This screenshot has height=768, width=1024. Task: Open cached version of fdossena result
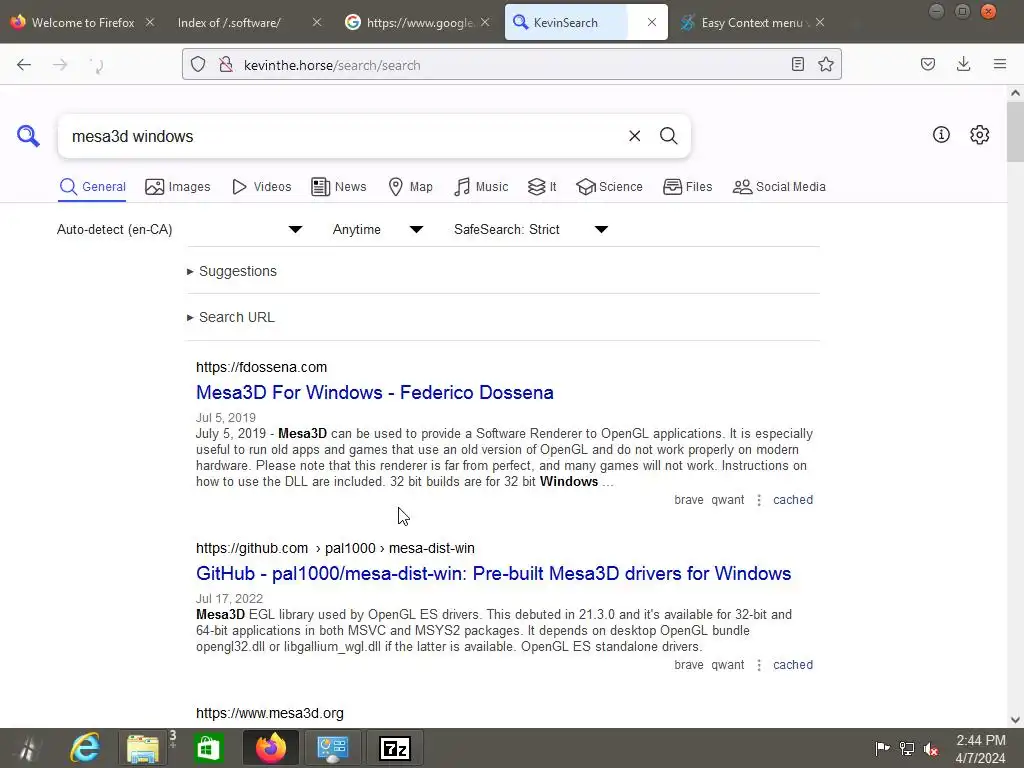[793, 500]
